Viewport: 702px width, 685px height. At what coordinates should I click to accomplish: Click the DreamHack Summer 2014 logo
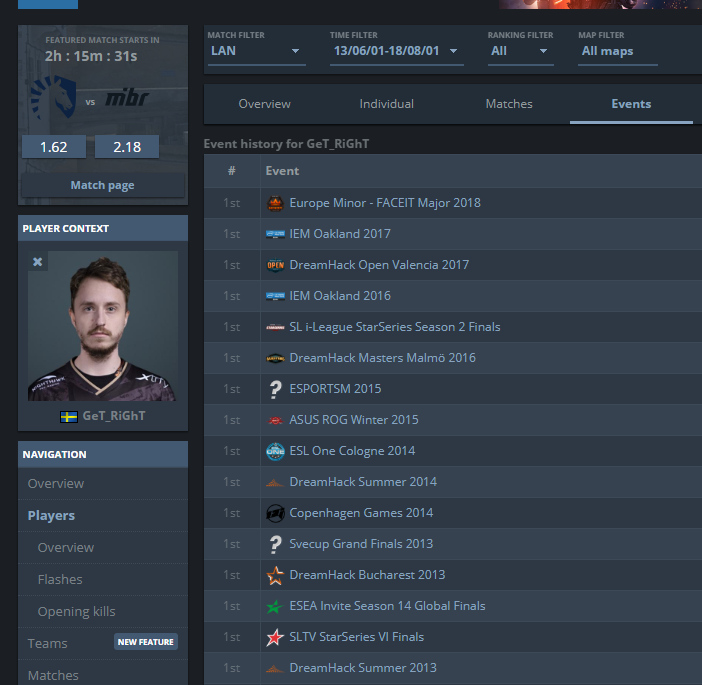click(x=275, y=483)
